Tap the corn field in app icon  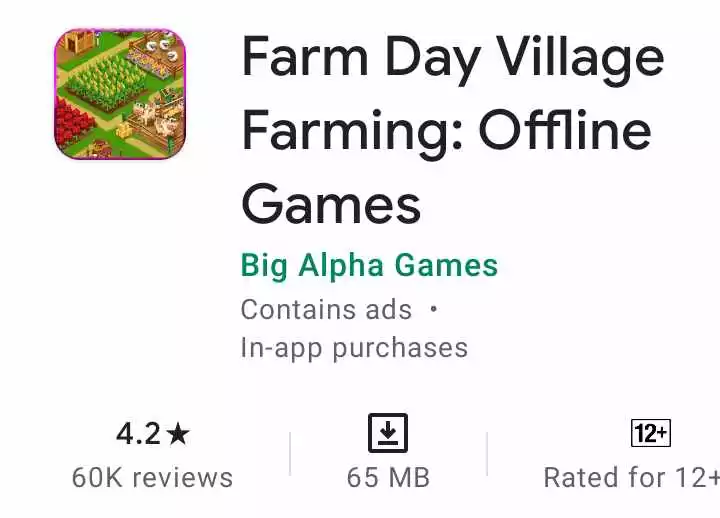coord(105,85)
